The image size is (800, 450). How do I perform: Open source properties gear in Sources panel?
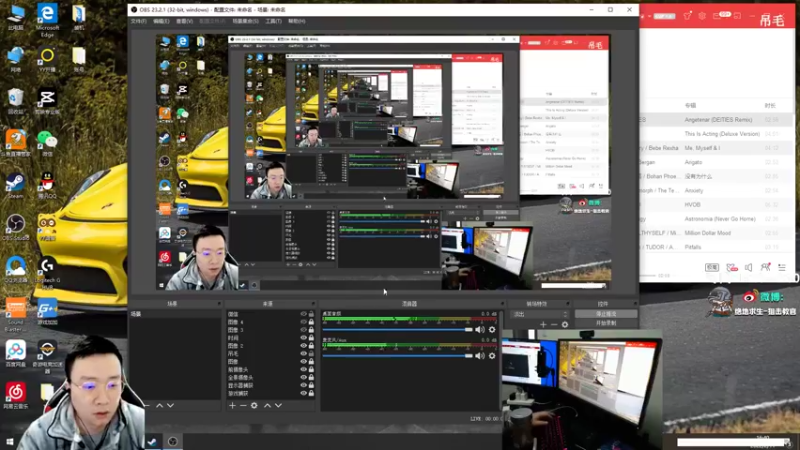tap(254, 406)
